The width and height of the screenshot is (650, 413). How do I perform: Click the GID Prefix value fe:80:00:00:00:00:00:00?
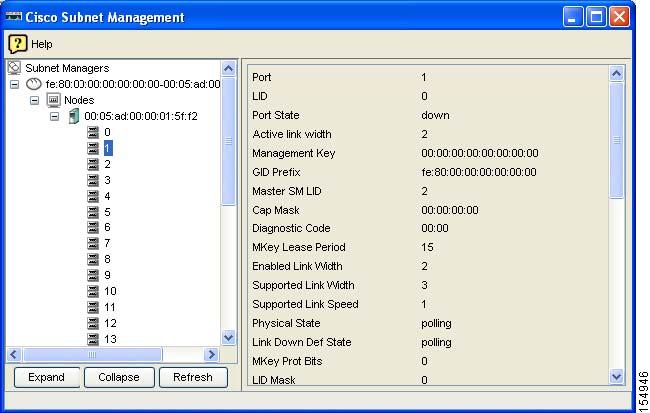click(x=479, y=172)
